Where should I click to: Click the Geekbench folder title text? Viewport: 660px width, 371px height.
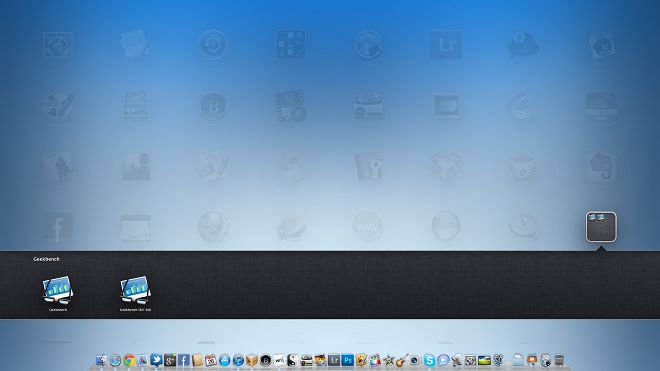46,259
